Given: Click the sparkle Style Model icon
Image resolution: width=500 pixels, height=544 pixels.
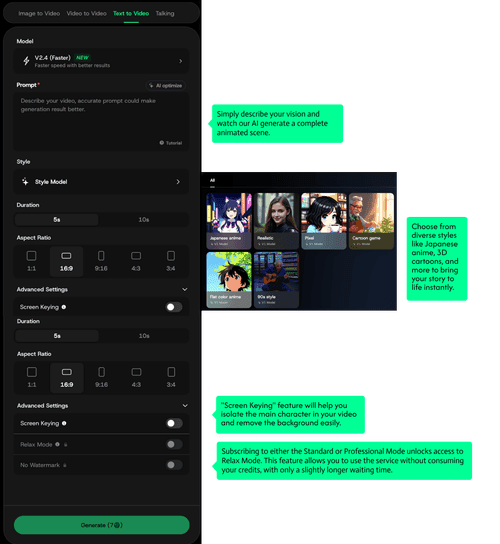Looking at the screenshot, I should click(25, 181).
